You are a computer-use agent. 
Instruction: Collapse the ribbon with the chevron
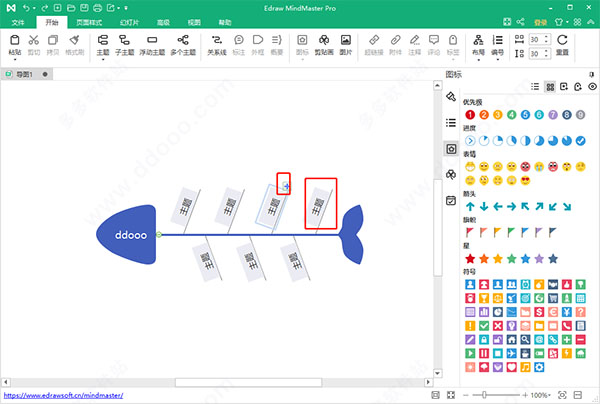coord(592,22)
